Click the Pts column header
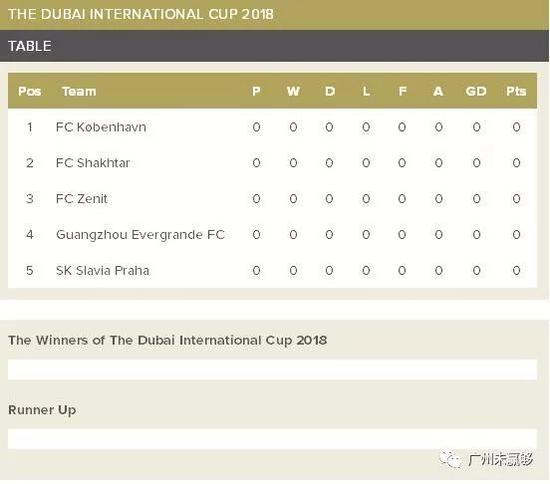 (516, 91)
